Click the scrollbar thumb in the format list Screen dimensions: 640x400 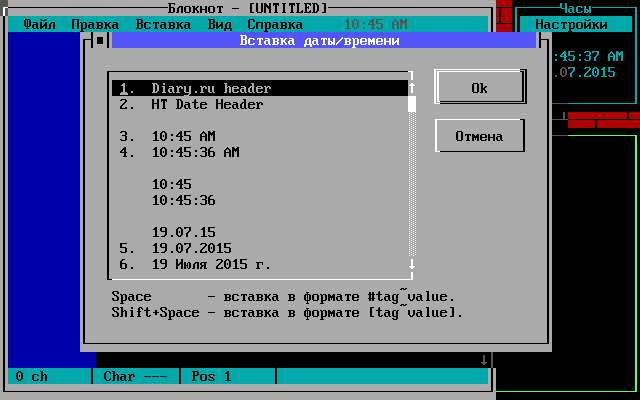[412, 104]
